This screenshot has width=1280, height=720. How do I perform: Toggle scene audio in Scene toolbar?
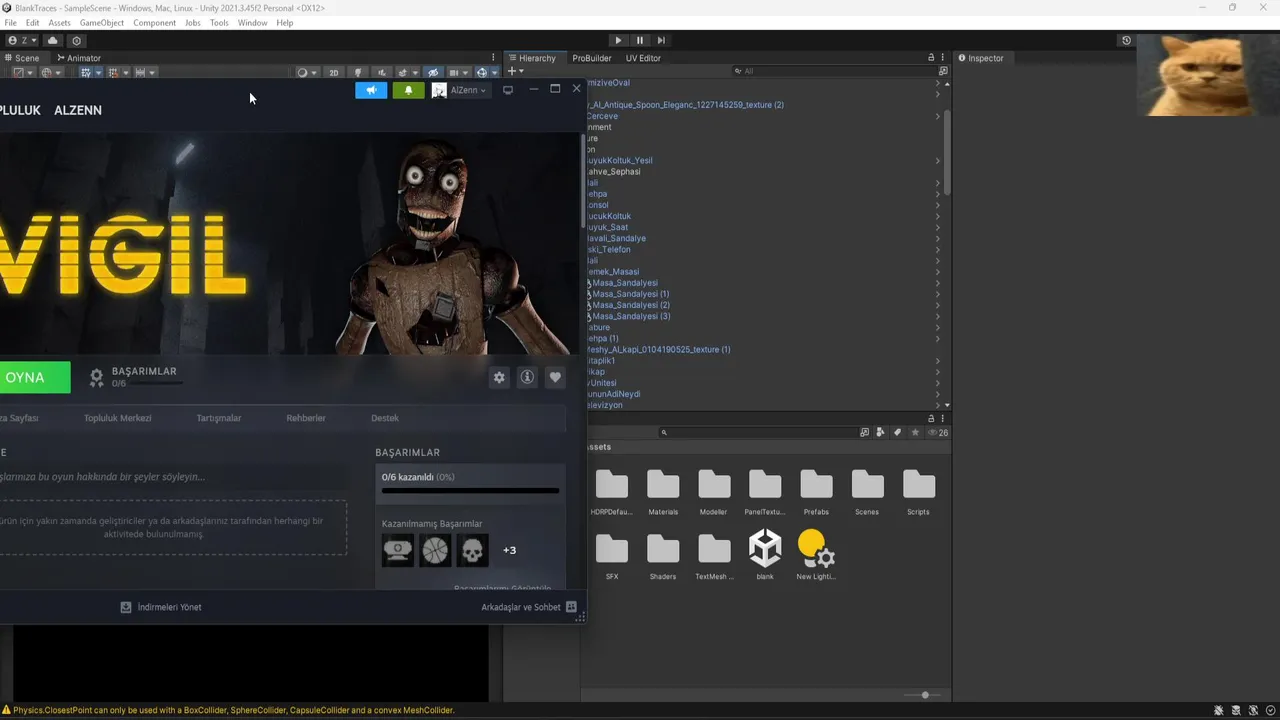381,73
